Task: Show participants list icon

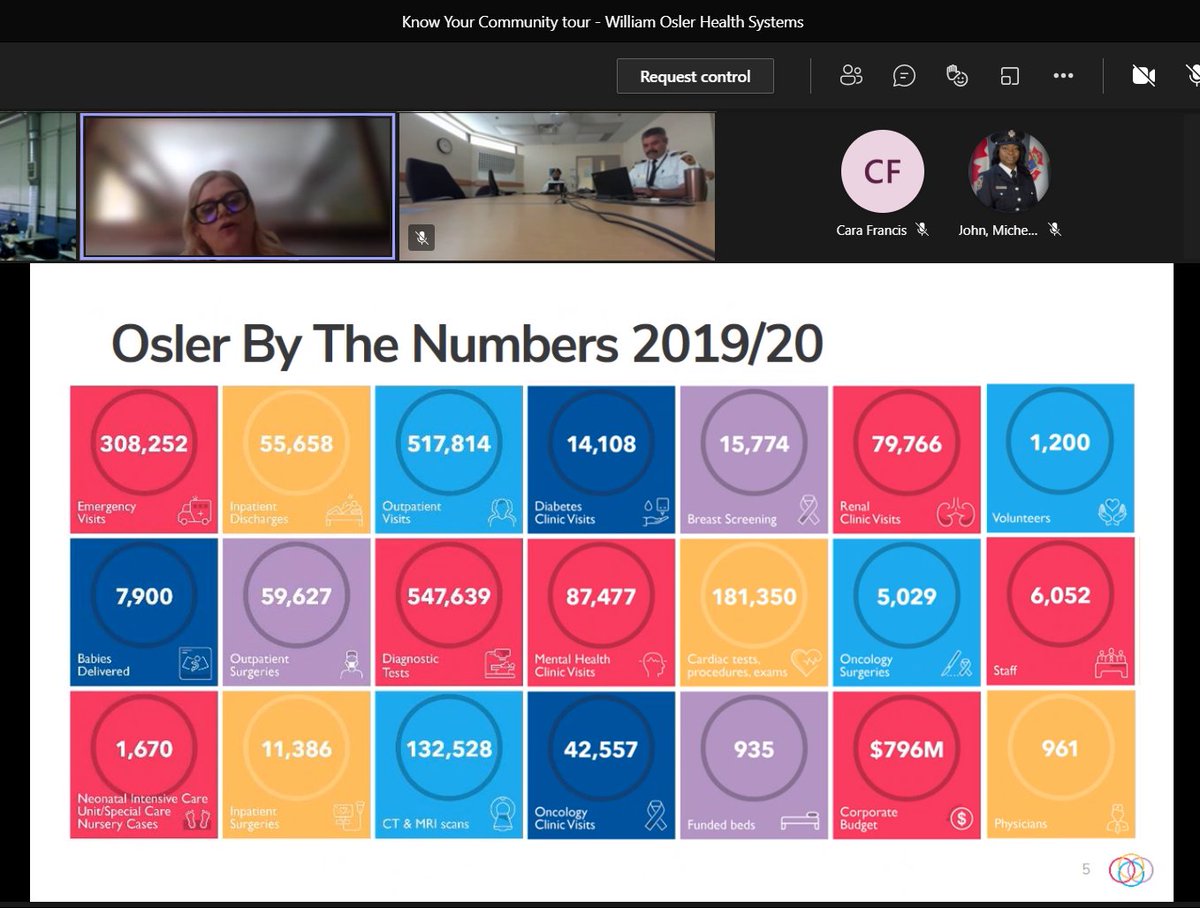Action: 851,76
